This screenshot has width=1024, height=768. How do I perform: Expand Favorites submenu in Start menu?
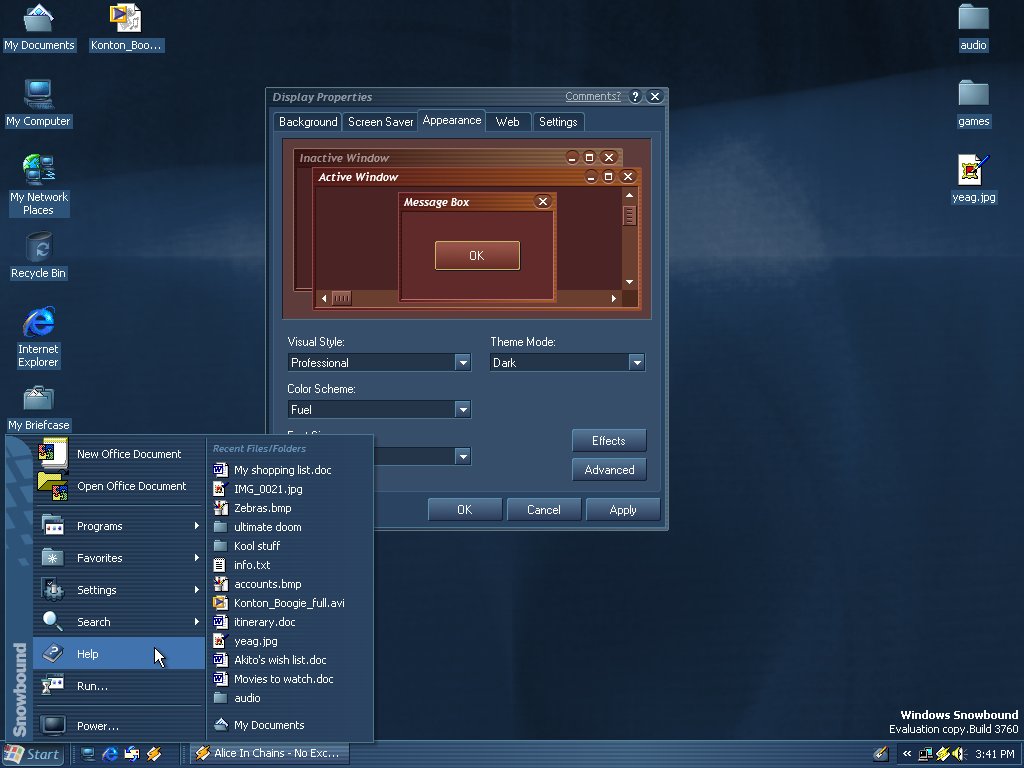tap(119, 558)
